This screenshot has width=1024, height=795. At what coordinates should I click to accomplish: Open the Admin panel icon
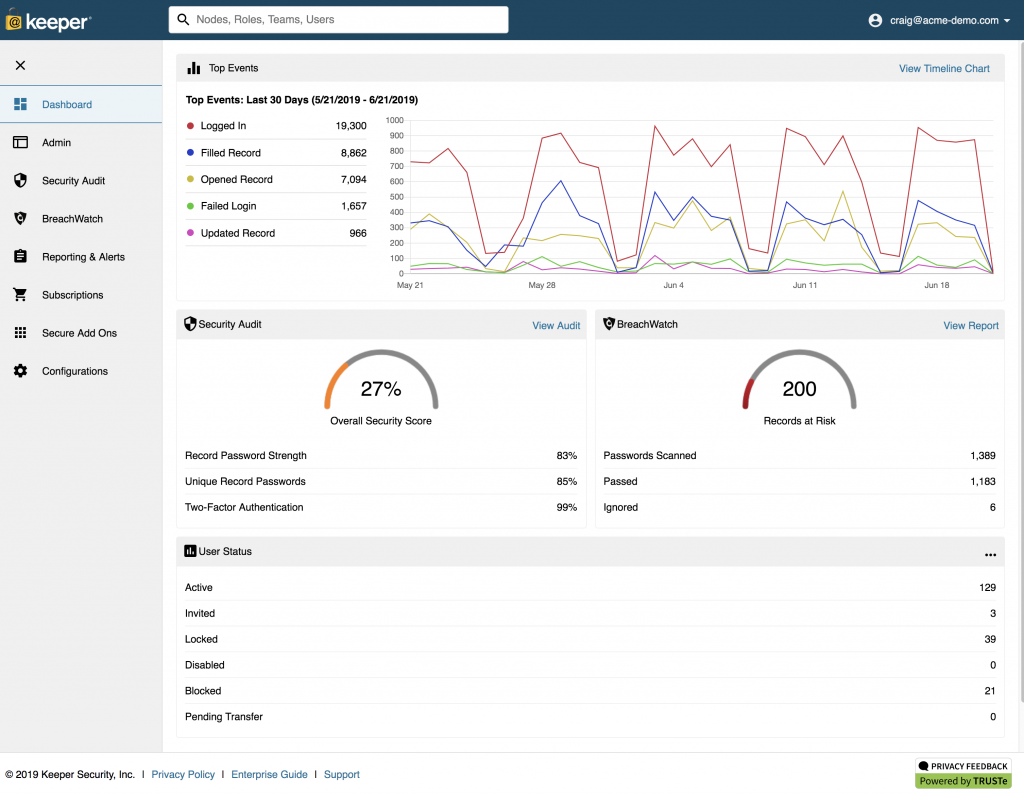tap(18, 142)
